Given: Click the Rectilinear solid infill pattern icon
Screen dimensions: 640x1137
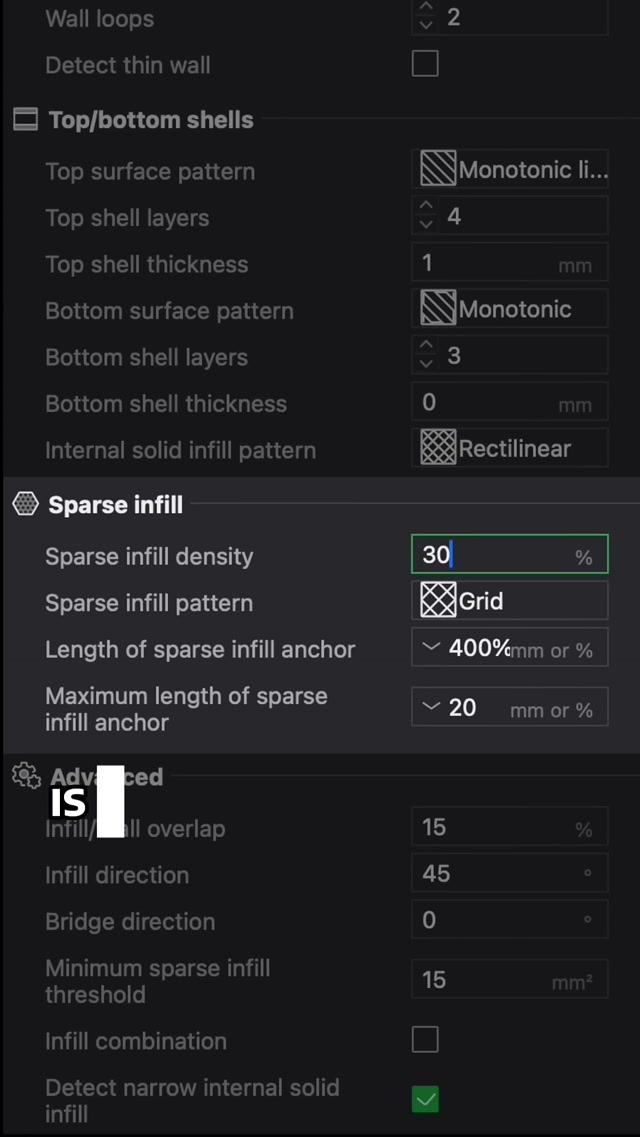Looking at the screenshot, I should [438, 448].
